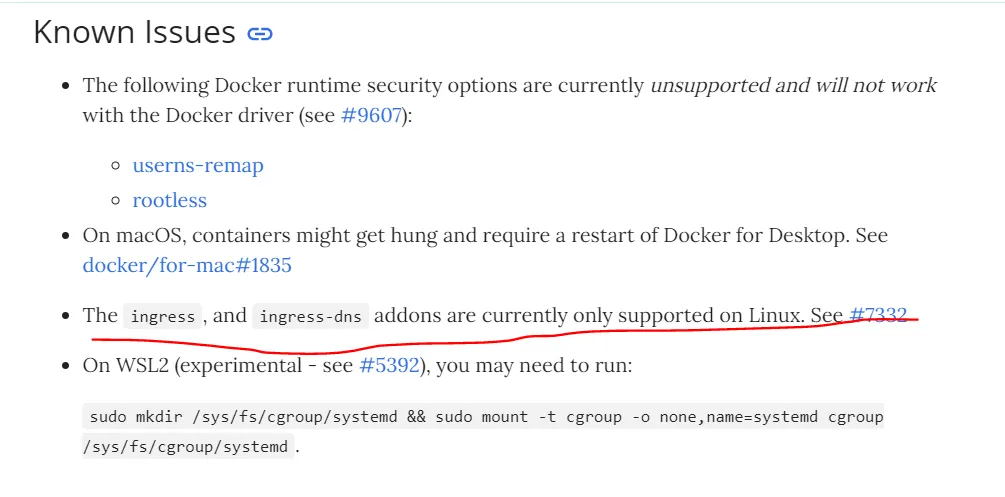Click the bullet before the ingress addons item
The image size is (1005, 497).
coord(65,316)
